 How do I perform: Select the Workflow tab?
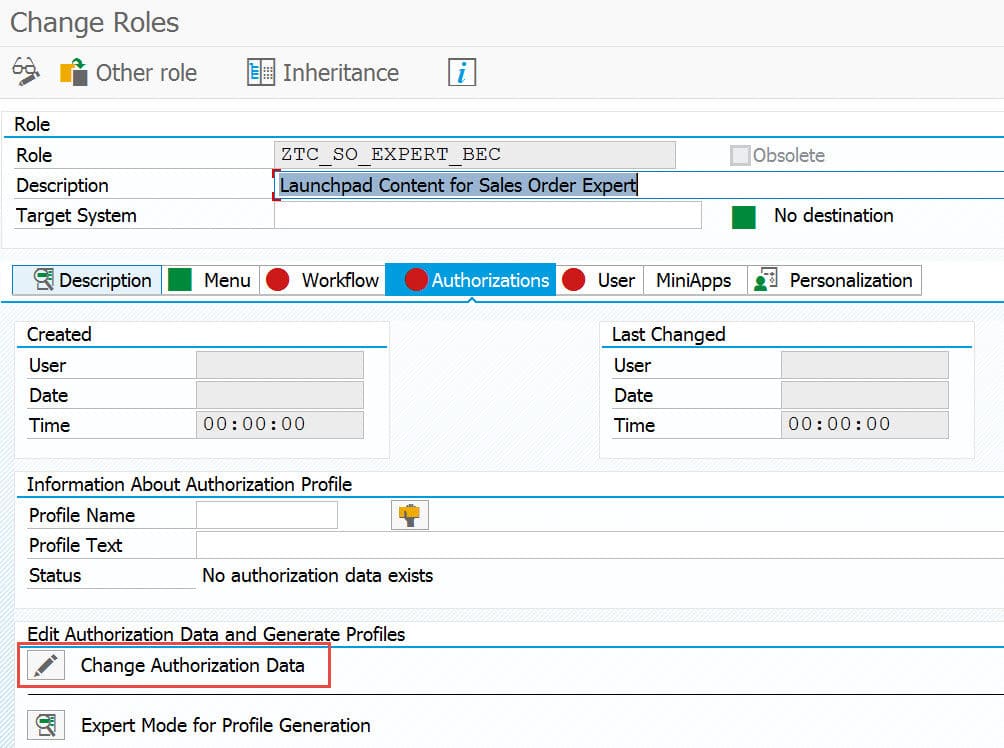[324, 280]
